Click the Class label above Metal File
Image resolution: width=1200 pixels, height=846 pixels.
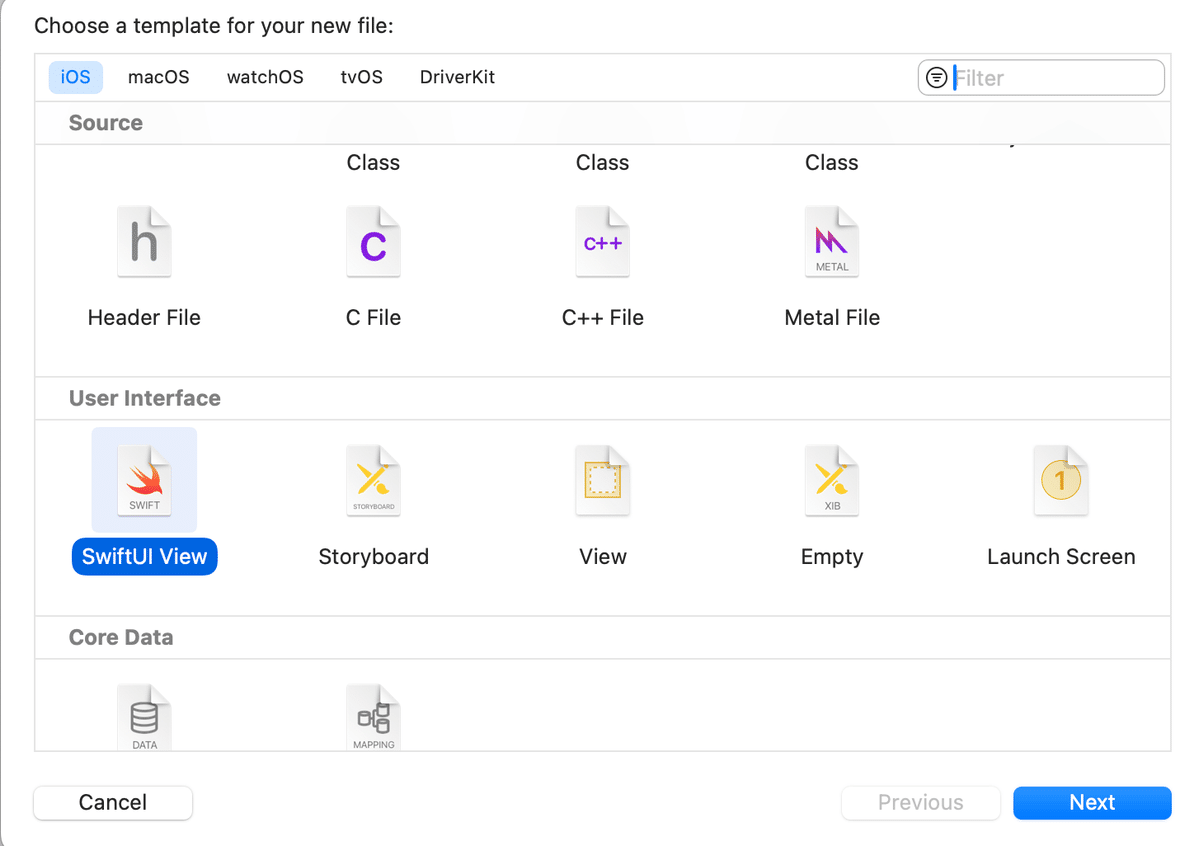[832, 163]
